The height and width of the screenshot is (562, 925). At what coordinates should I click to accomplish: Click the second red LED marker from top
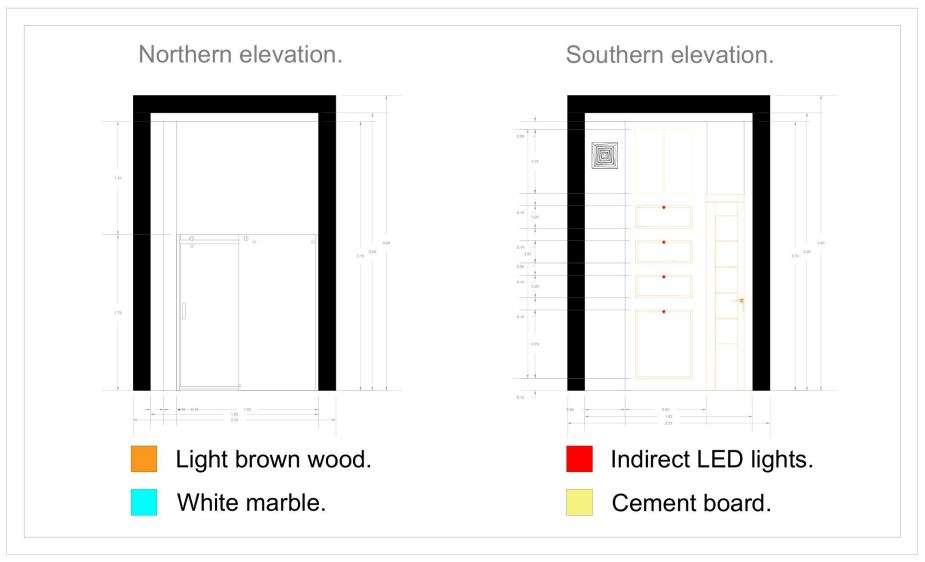click(664, 242)
